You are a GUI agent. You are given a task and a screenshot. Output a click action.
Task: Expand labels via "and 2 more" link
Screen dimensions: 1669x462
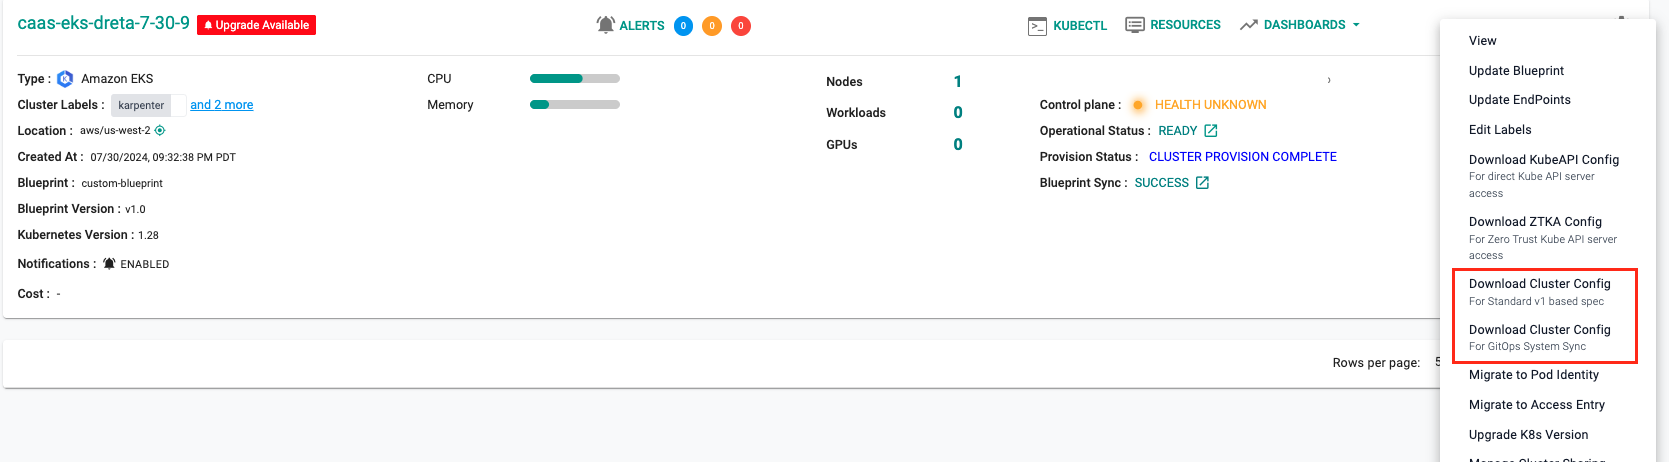[x=221, y=105]
